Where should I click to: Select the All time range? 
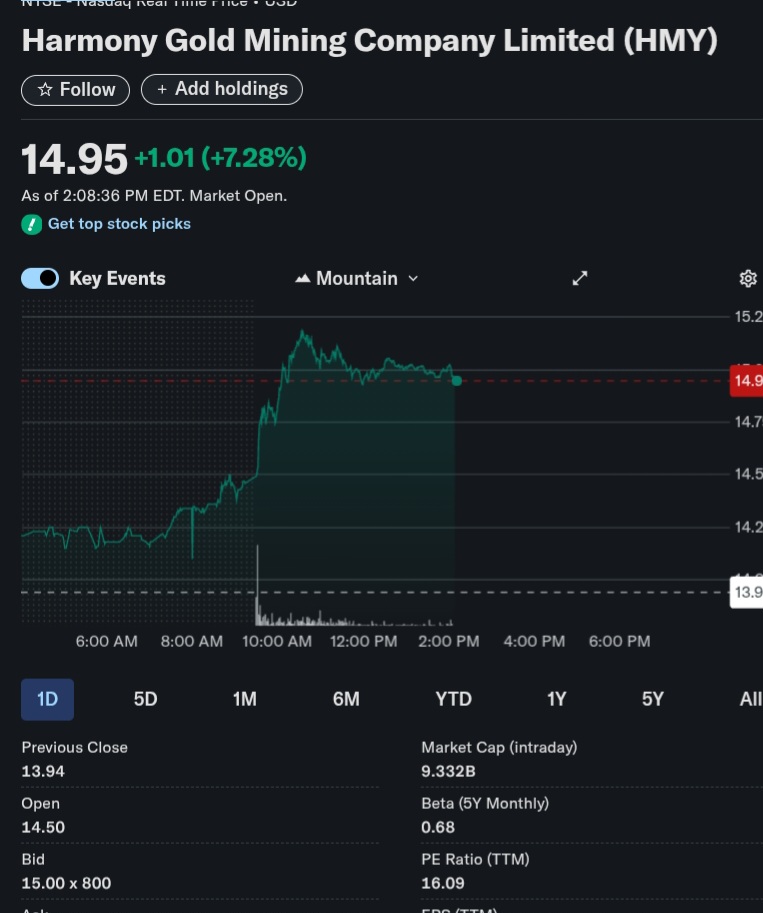coord(750,699)
